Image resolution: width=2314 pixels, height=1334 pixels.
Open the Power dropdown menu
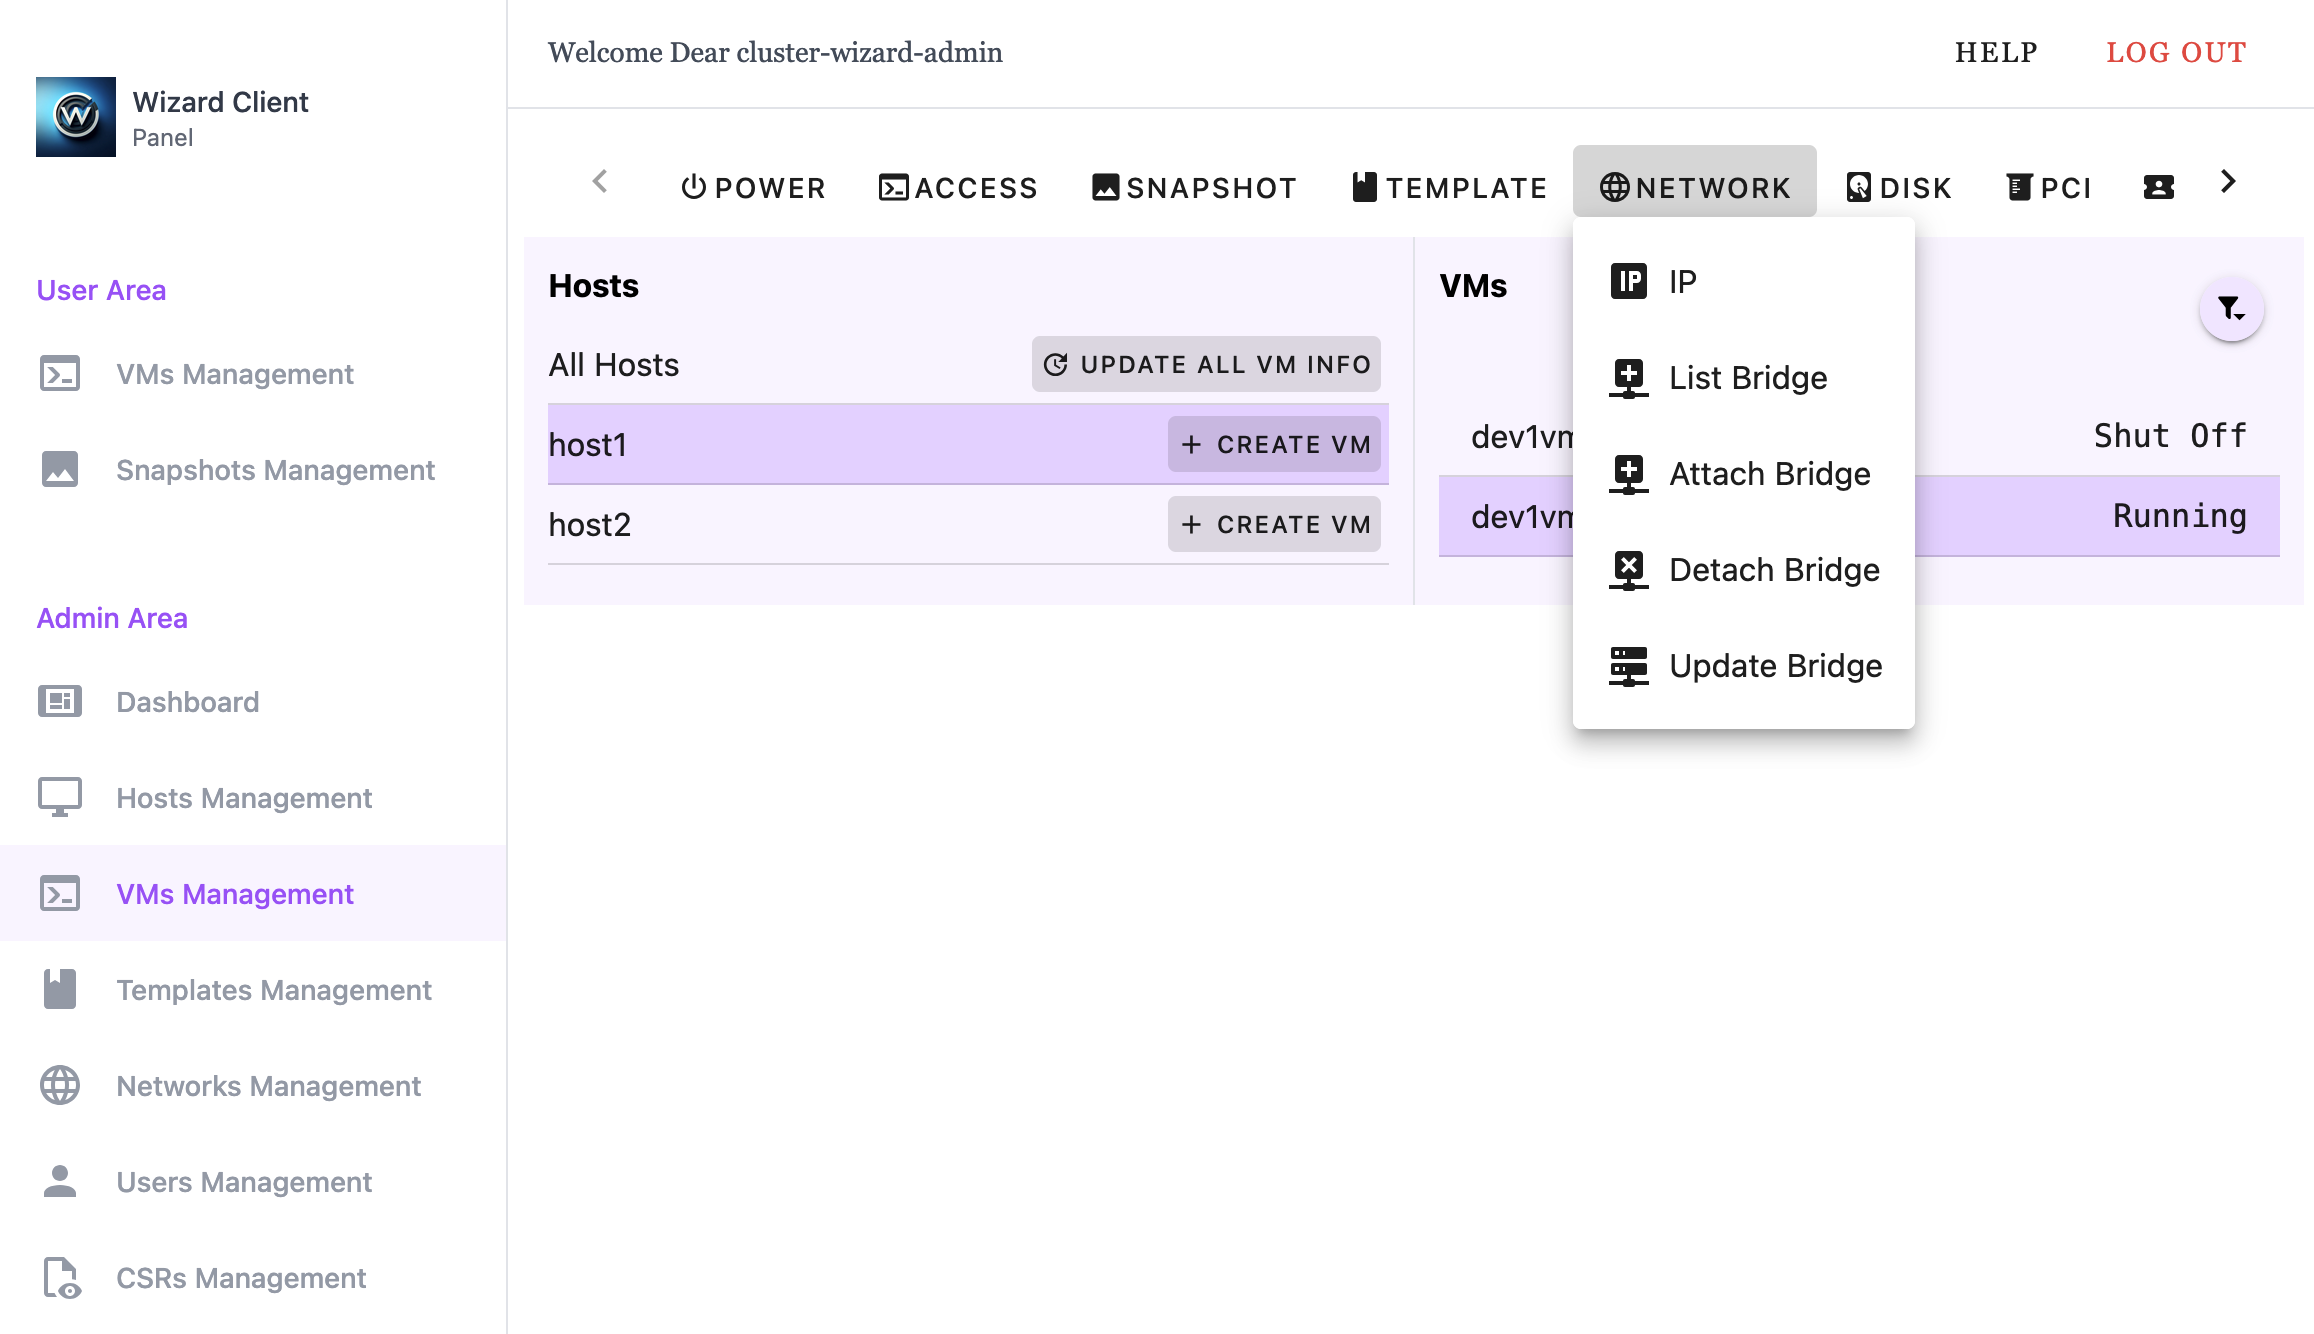(753, 188)
